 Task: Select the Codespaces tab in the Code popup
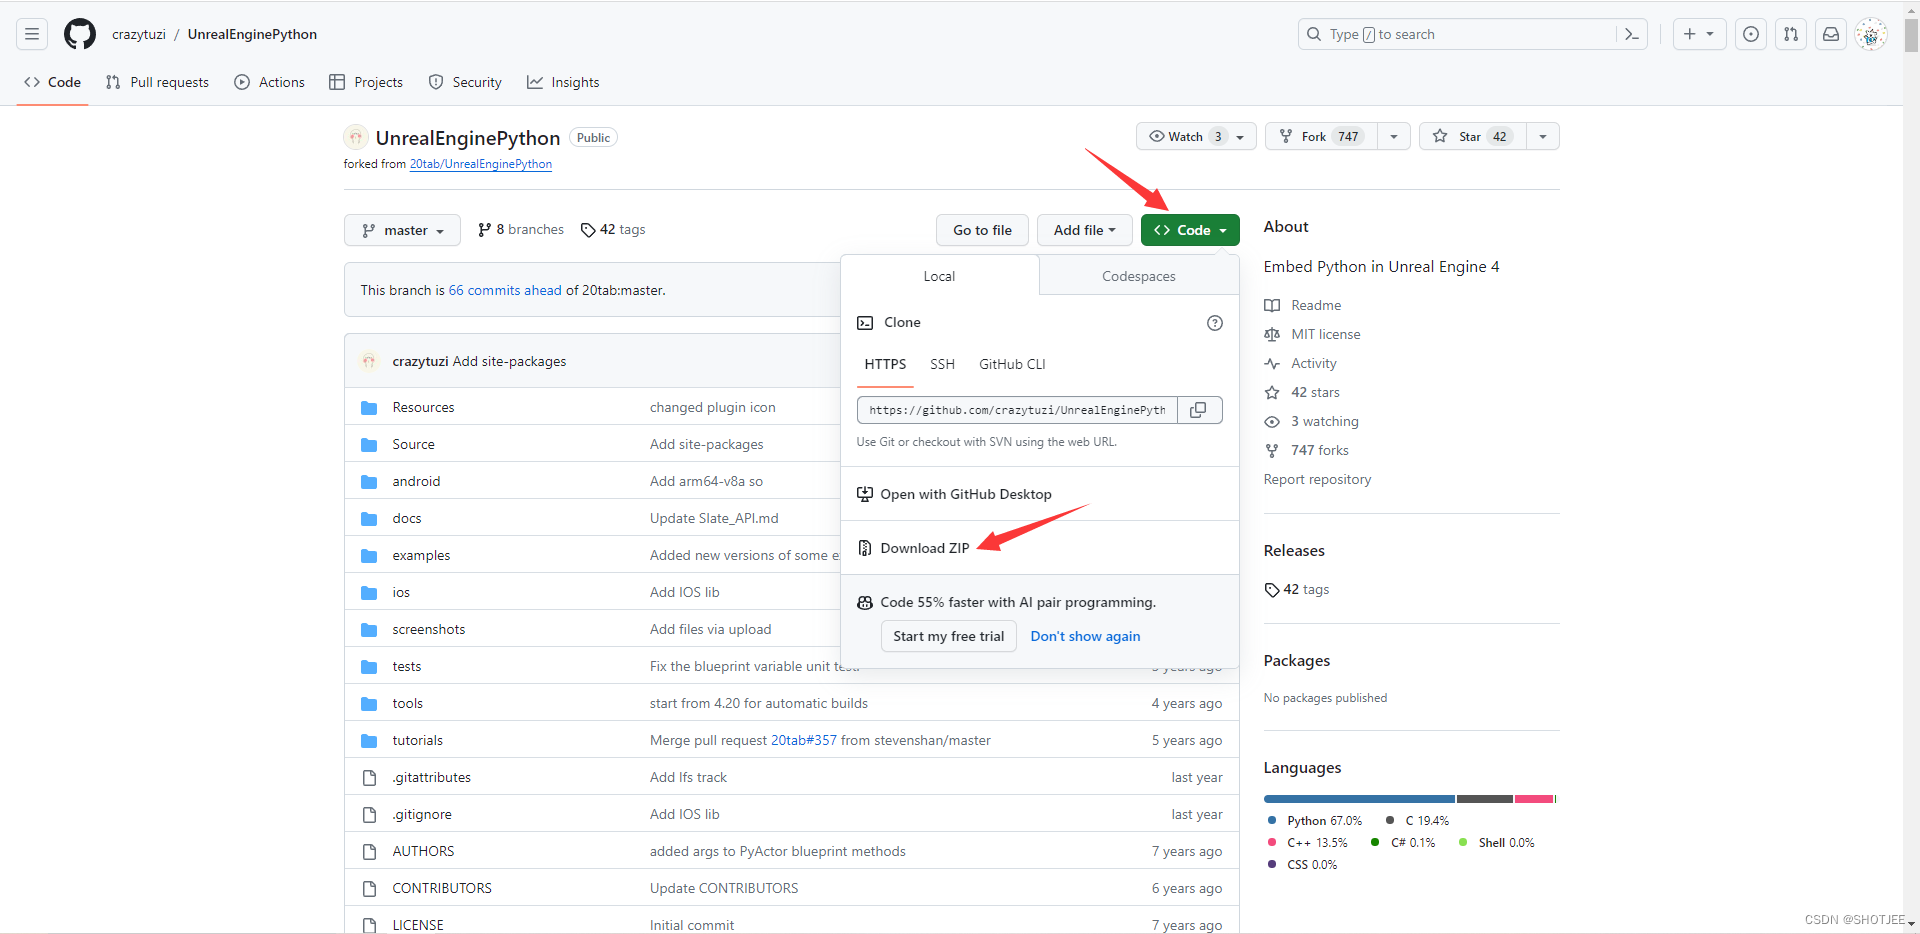tap(1139, 276)
